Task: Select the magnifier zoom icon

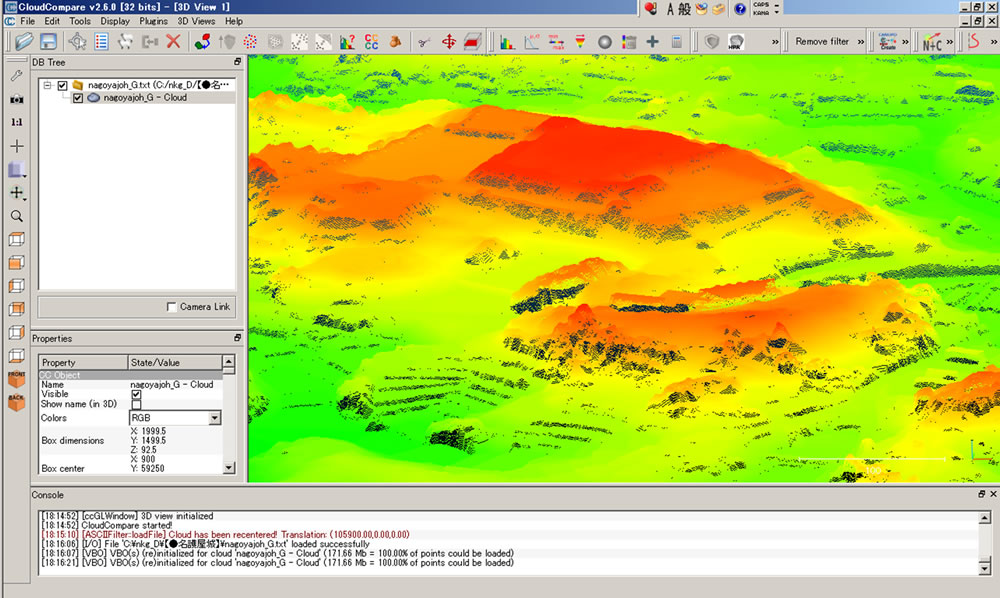Action: pyautogui.click(x=17, y=216)
